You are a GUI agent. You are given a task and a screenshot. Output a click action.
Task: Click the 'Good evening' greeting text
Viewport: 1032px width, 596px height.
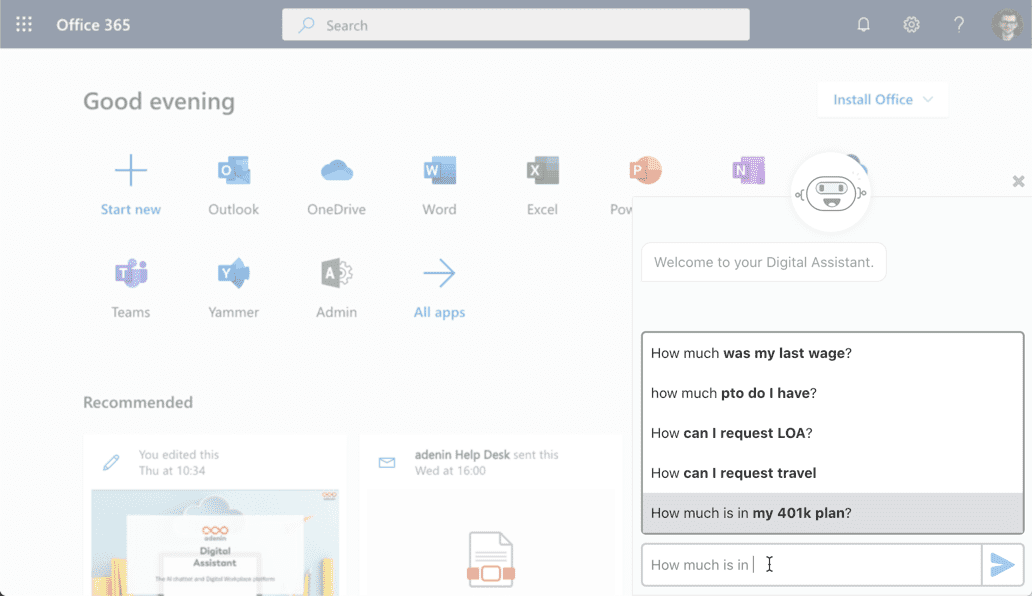pyautogui.click(x=159, y=101)
